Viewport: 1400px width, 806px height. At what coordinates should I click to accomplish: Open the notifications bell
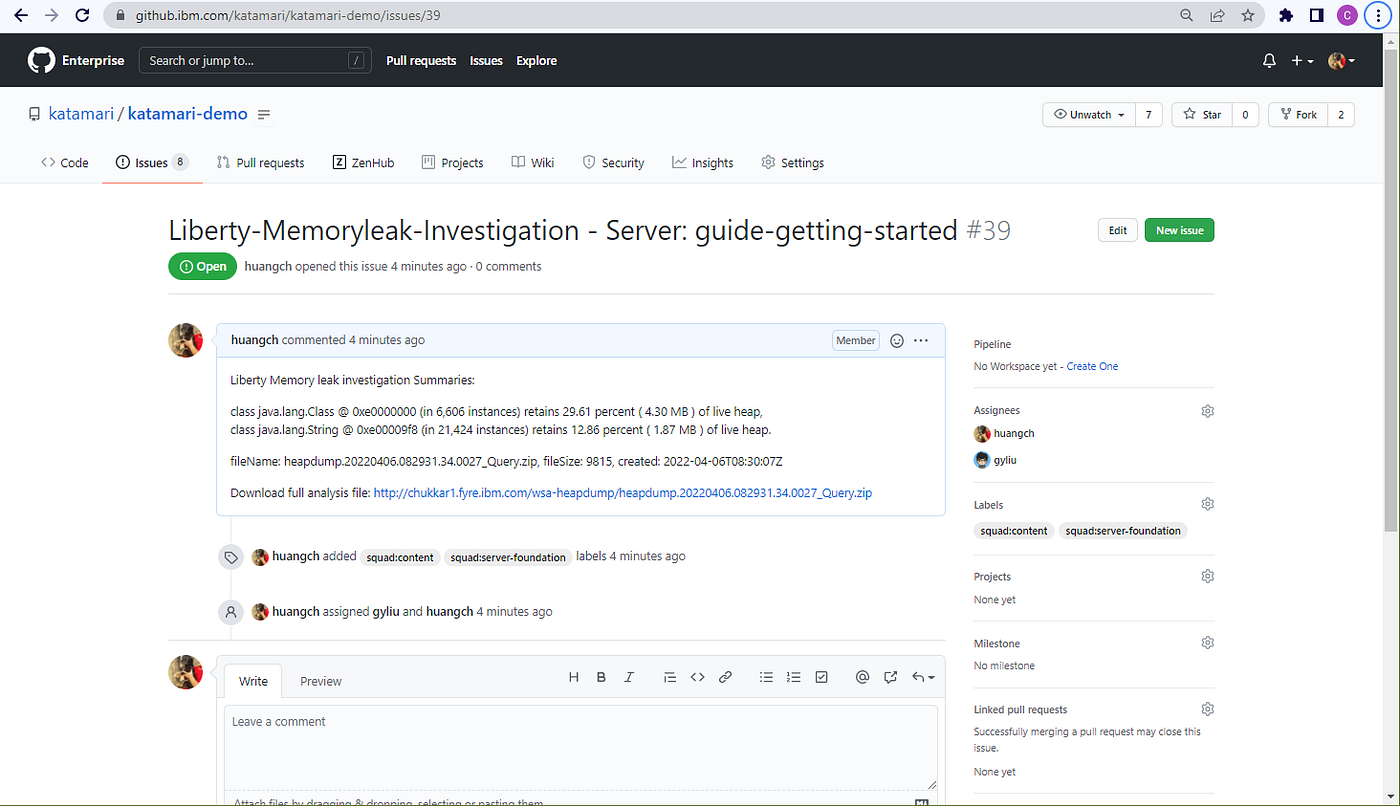pos(1269,61)
